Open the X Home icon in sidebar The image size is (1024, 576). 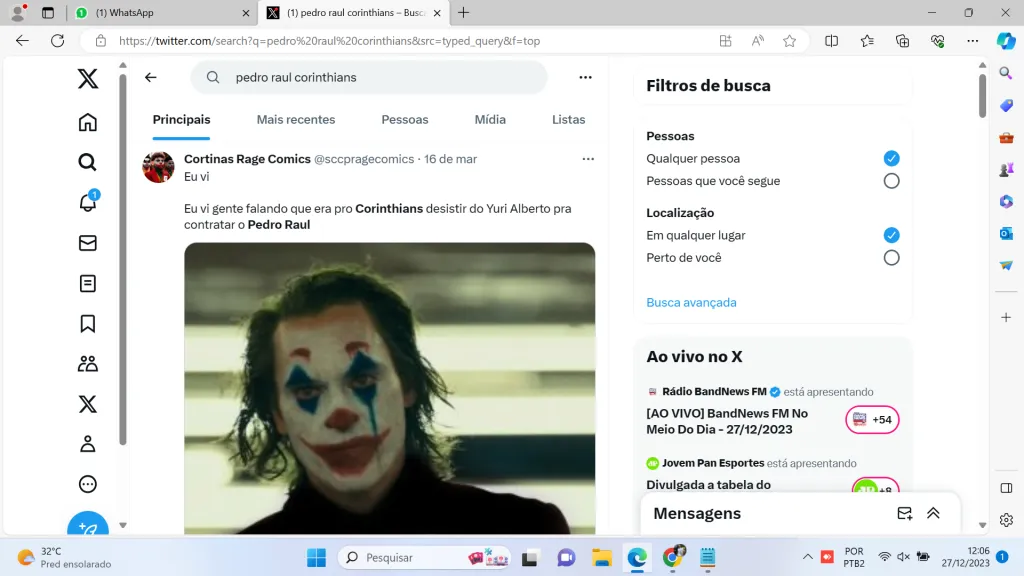(88, 122)
